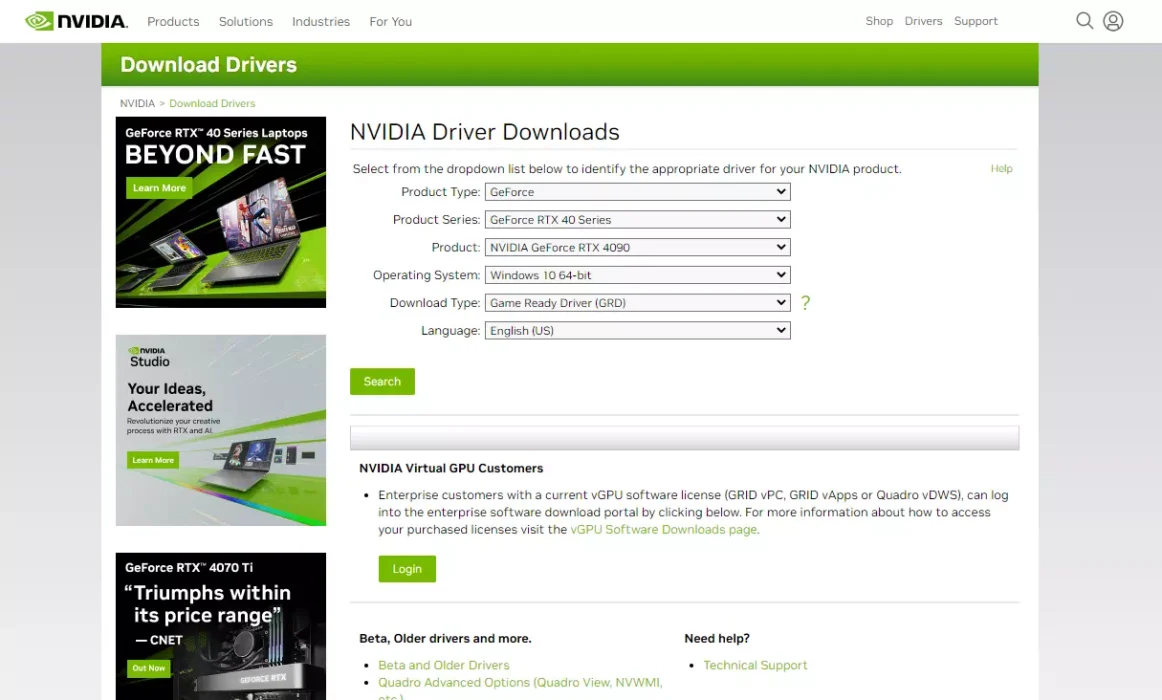Click Learn More on the Beyond Fast banner
1162x700 pixels.
(x=159, y=188)
